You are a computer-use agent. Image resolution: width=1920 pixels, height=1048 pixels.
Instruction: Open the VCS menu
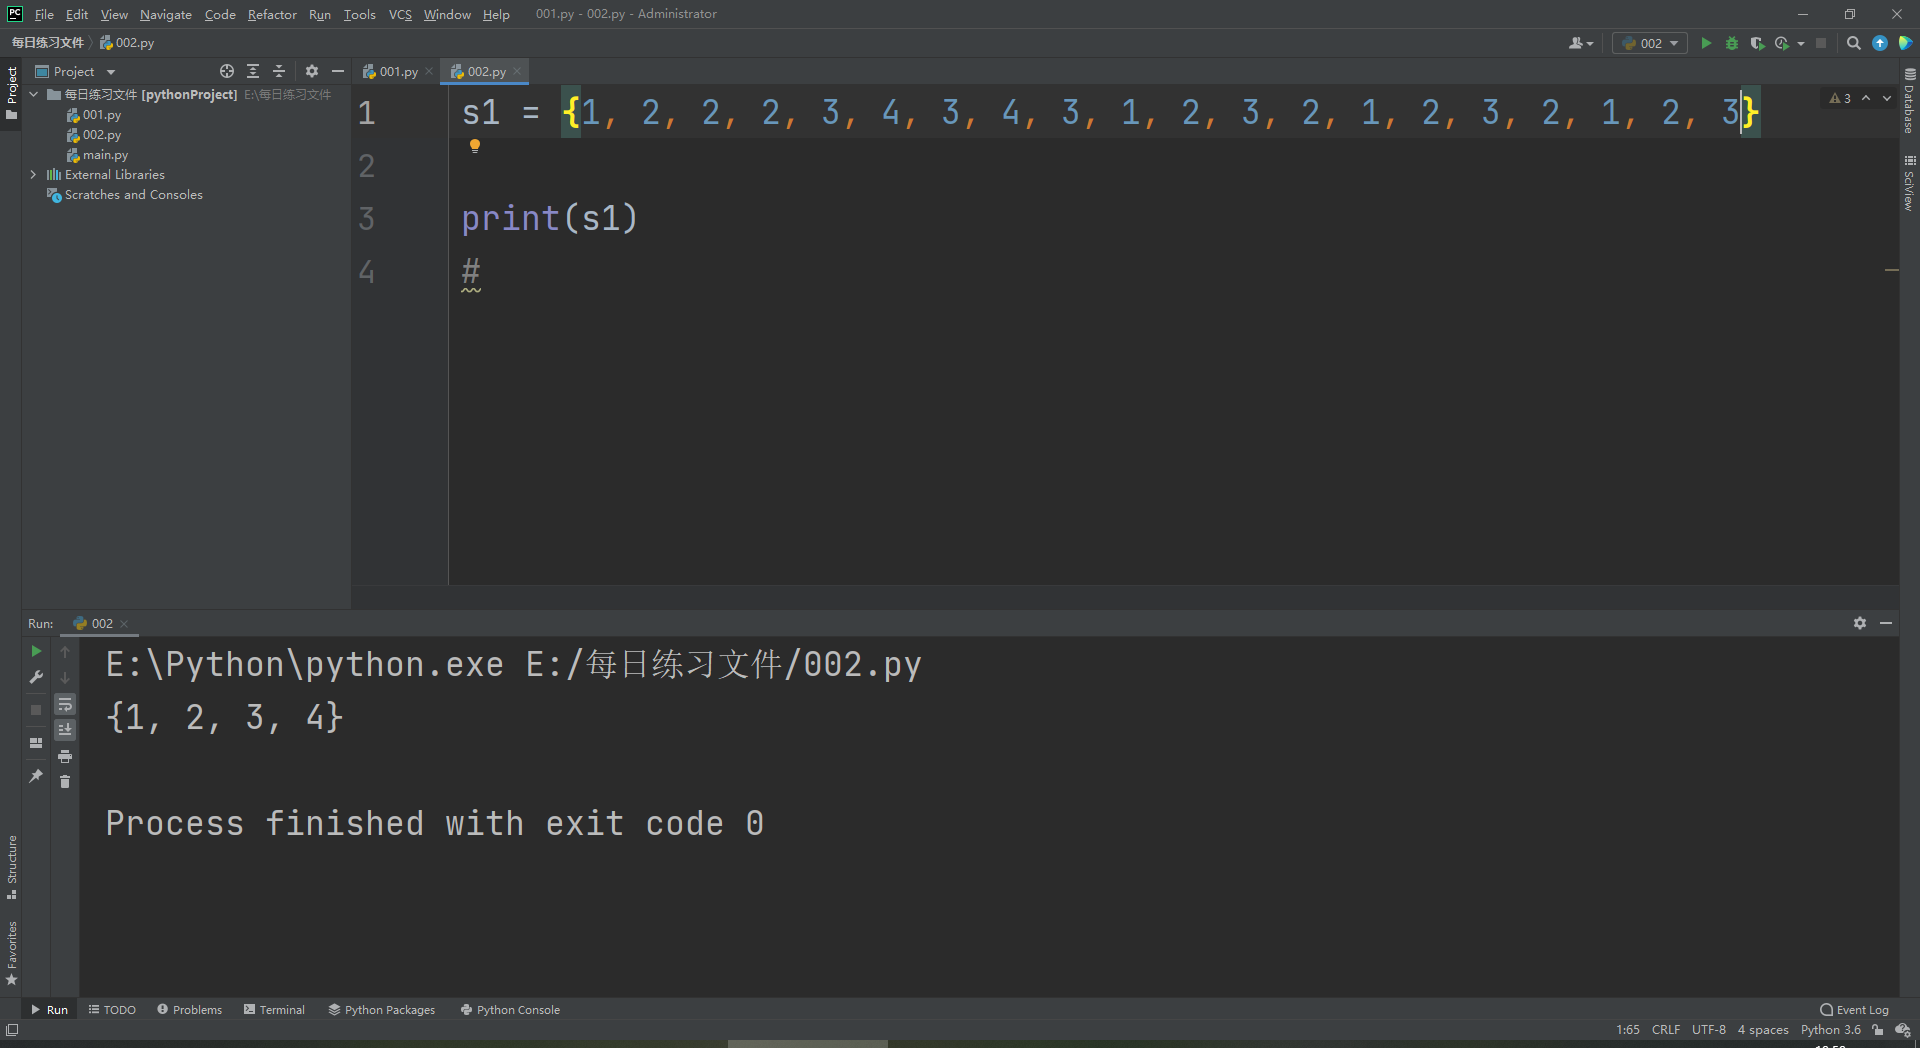[x=400, y=14]
